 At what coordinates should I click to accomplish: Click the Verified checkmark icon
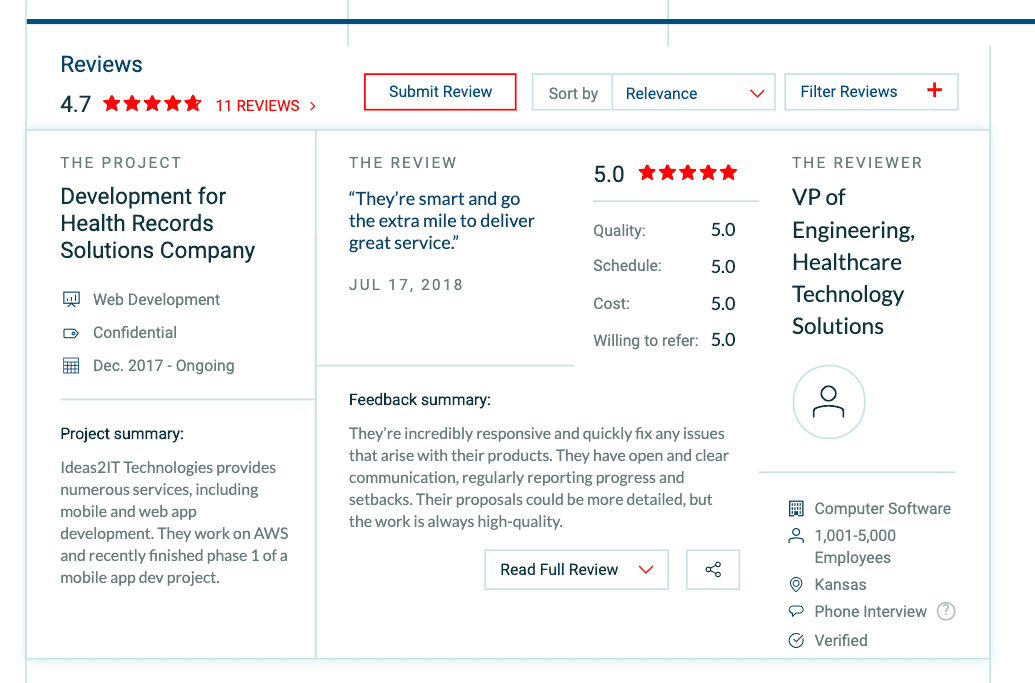pos(796,640)
